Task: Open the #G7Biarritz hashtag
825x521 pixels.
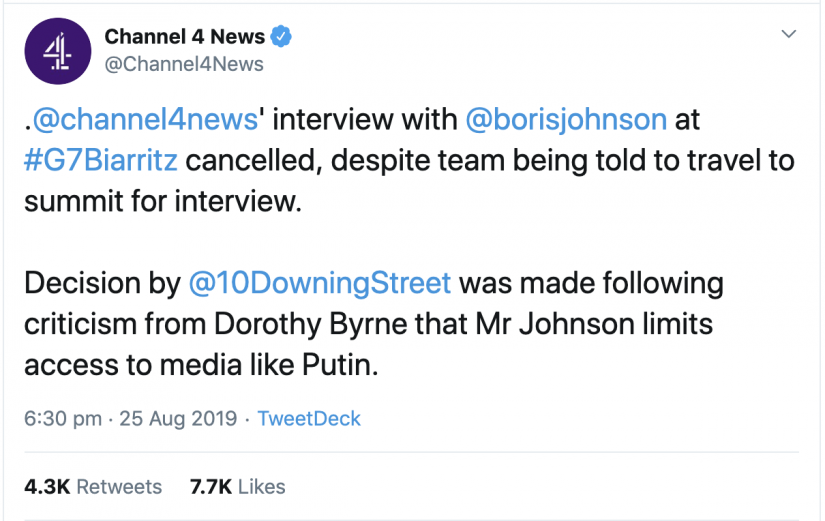Action: click(x=101, y=160)
